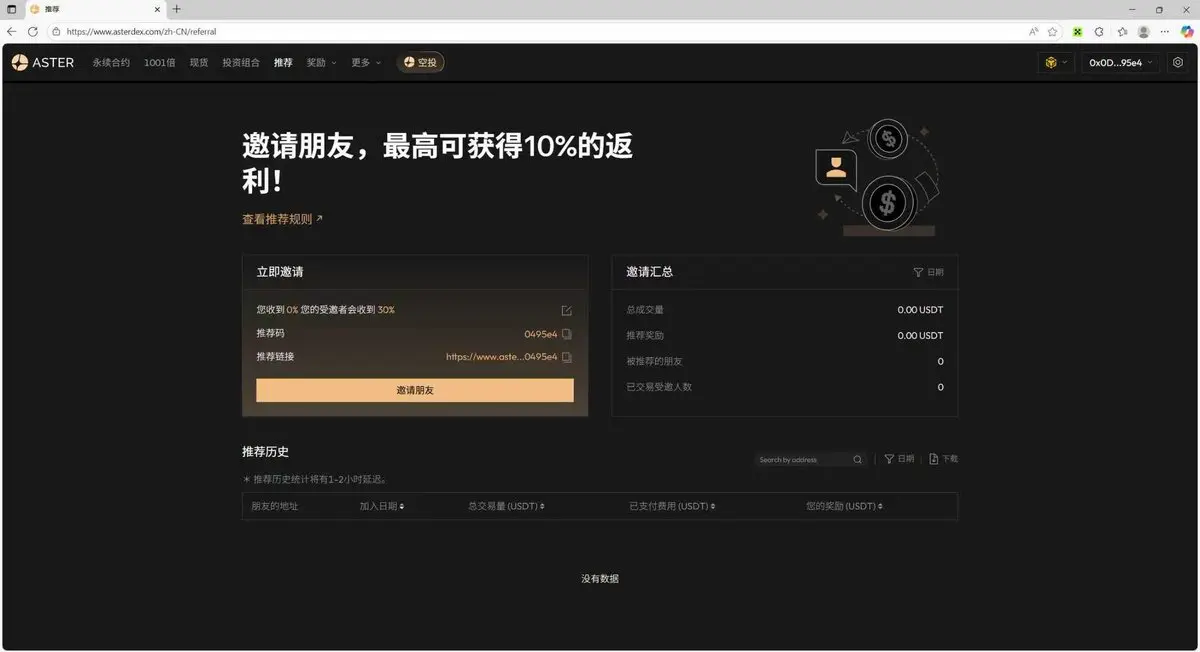
Task: Go to the 现货 page
Action: point(199,62)
